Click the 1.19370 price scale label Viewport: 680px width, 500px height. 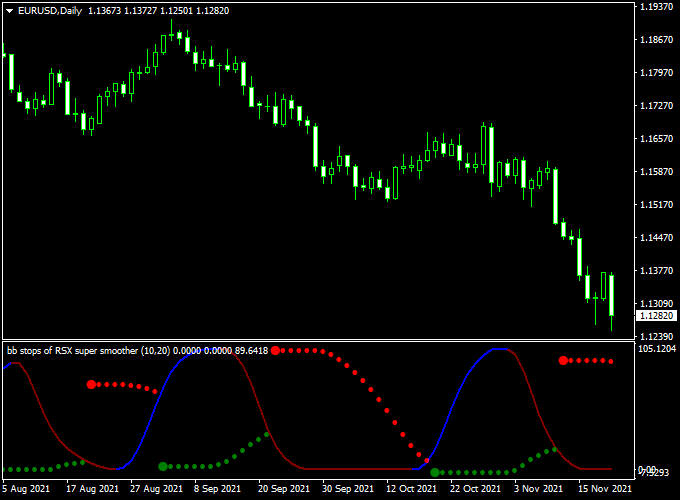657,7
